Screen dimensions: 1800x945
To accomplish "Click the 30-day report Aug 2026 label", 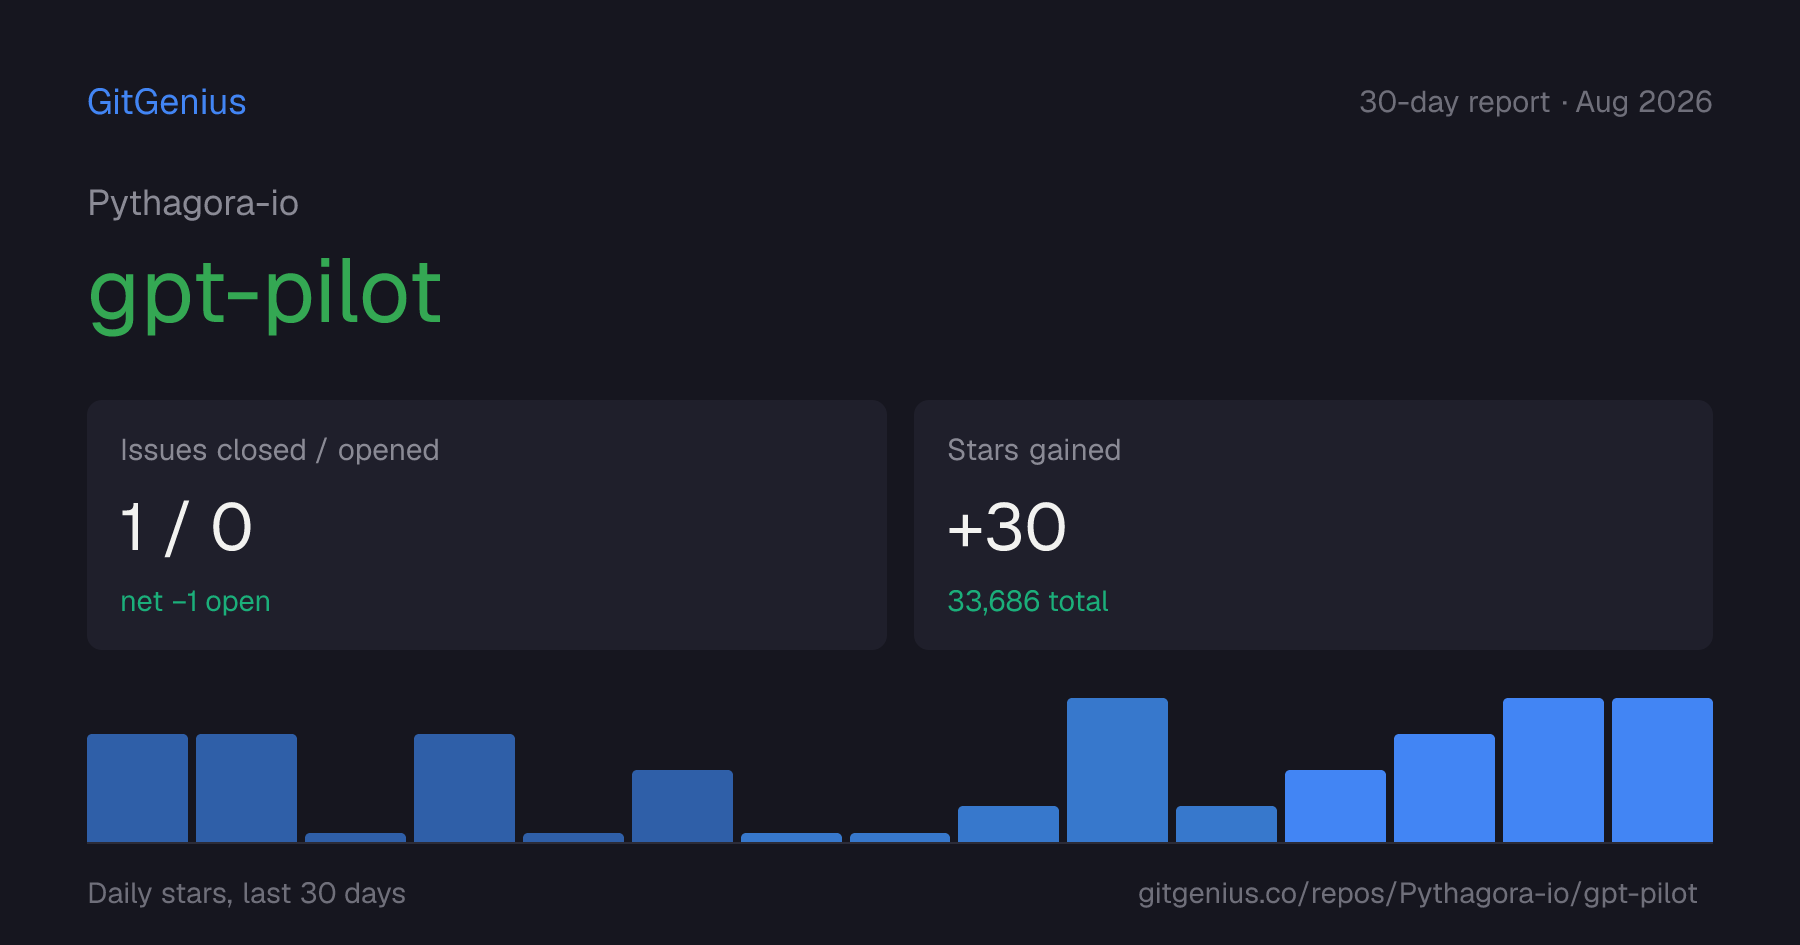I will (1535, 102).
